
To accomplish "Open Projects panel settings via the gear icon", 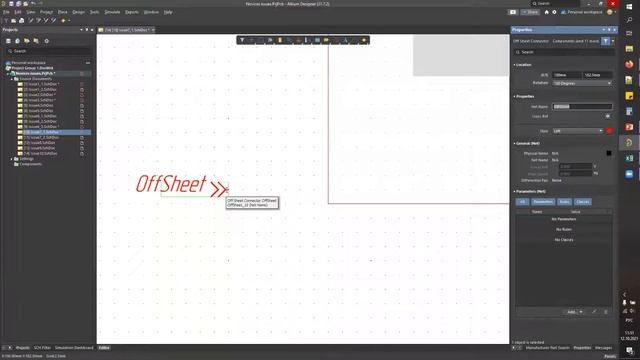I will click(47, 41).
